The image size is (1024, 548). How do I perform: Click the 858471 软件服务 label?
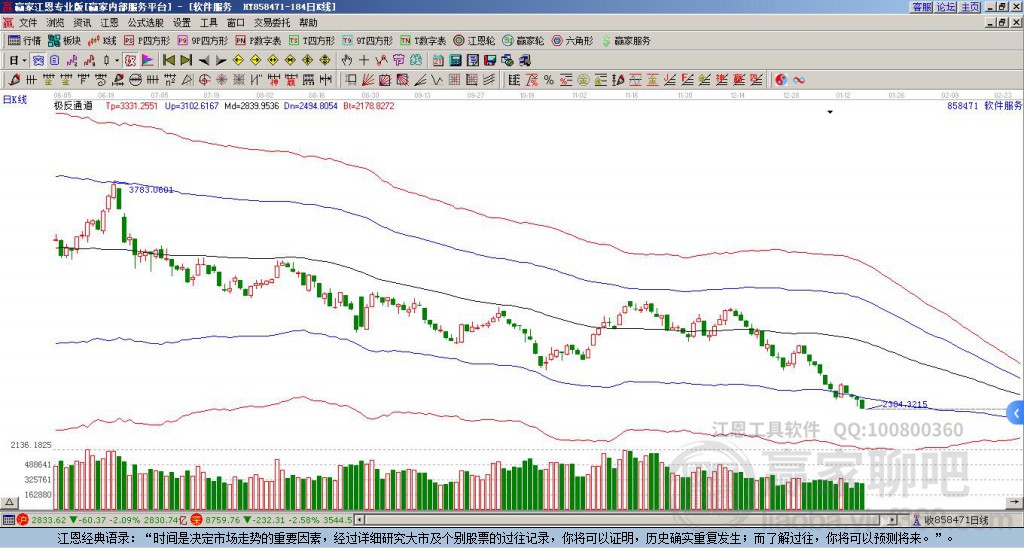984,105
